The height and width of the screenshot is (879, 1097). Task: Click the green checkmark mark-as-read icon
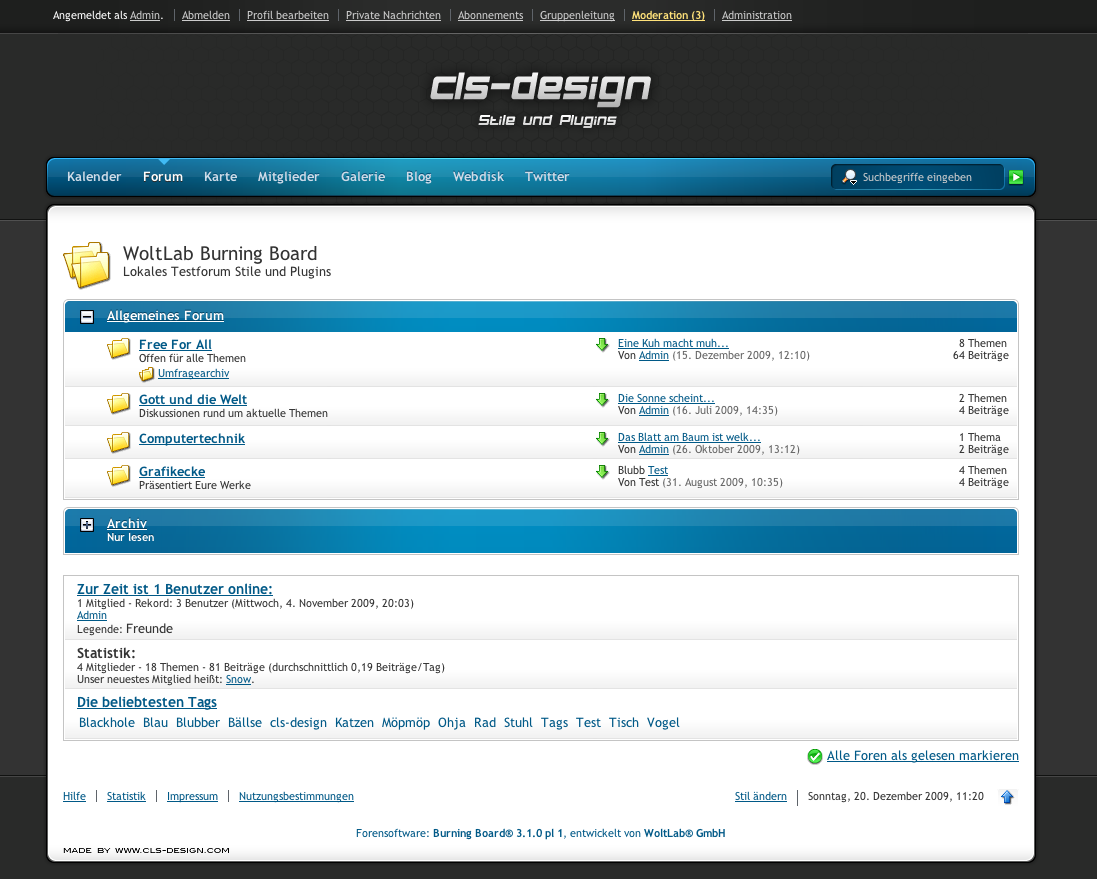814,757
